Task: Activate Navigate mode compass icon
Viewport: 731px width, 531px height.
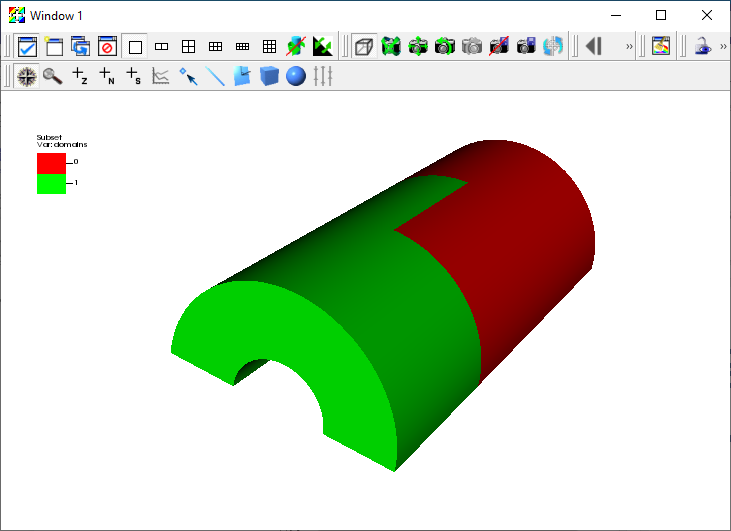Action: pyautogui.click(x=27, y=76)
